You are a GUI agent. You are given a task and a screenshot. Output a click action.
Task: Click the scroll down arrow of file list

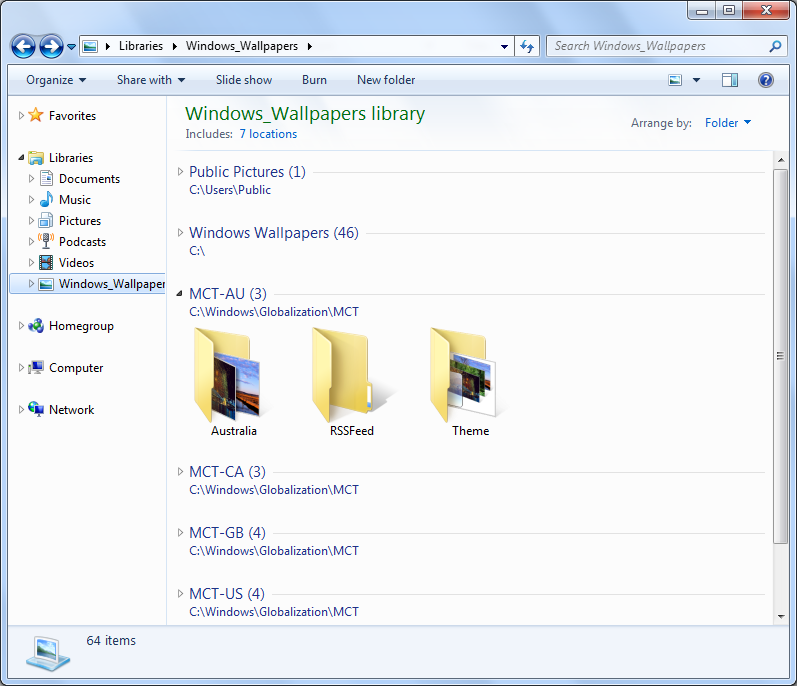click(x=781, y=616)
